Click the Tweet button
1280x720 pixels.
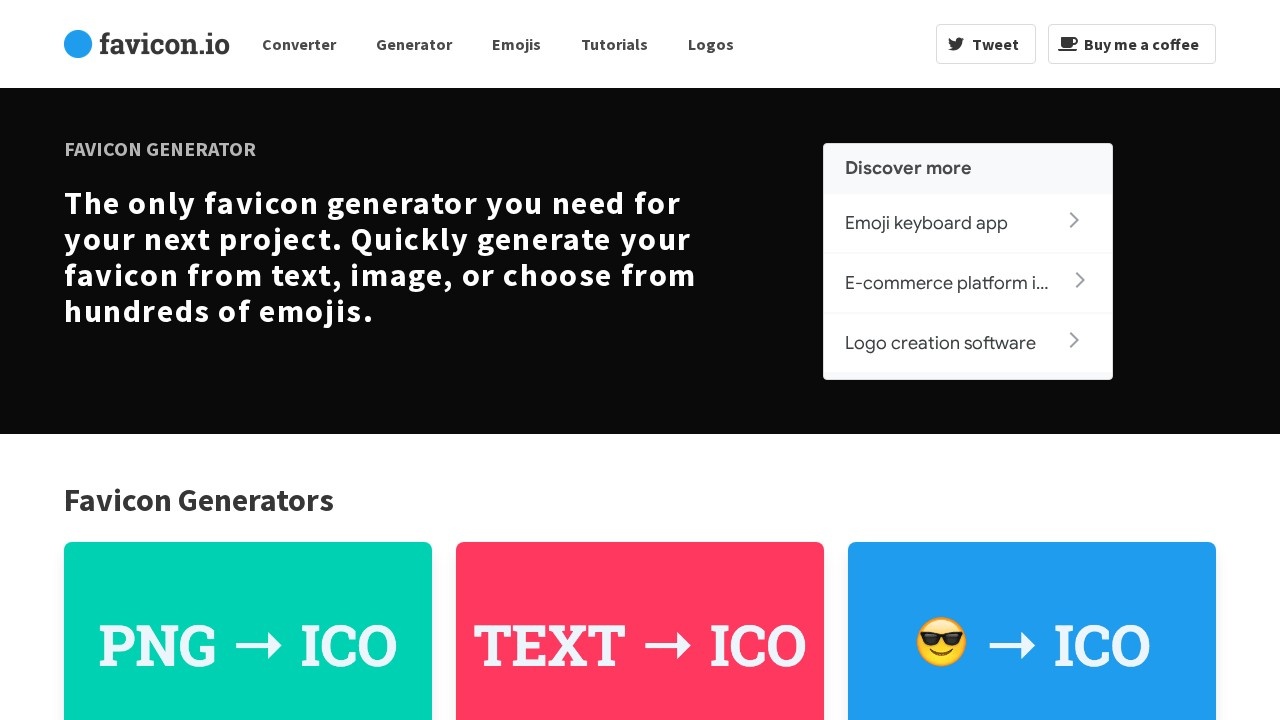click(986, 44)
